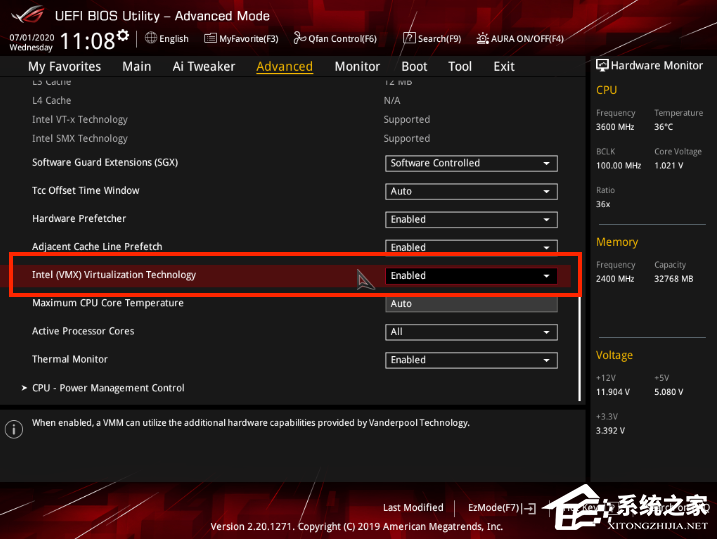Click the 11:08 clock display
Screen dimensions: 717x539
[87, 41]
